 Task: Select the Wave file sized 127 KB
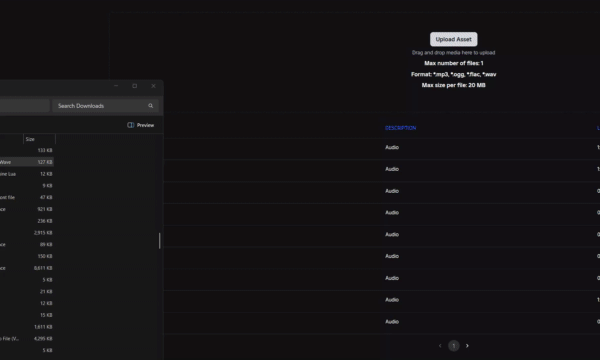[x=27, y=162]
